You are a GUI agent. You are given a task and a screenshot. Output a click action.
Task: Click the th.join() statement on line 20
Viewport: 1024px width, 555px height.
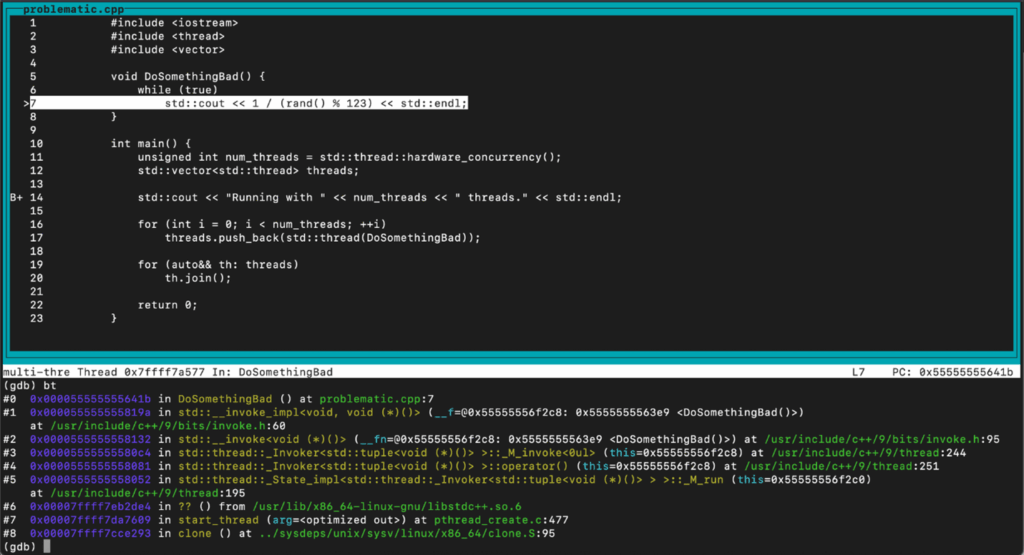click(x=198, y=278)
